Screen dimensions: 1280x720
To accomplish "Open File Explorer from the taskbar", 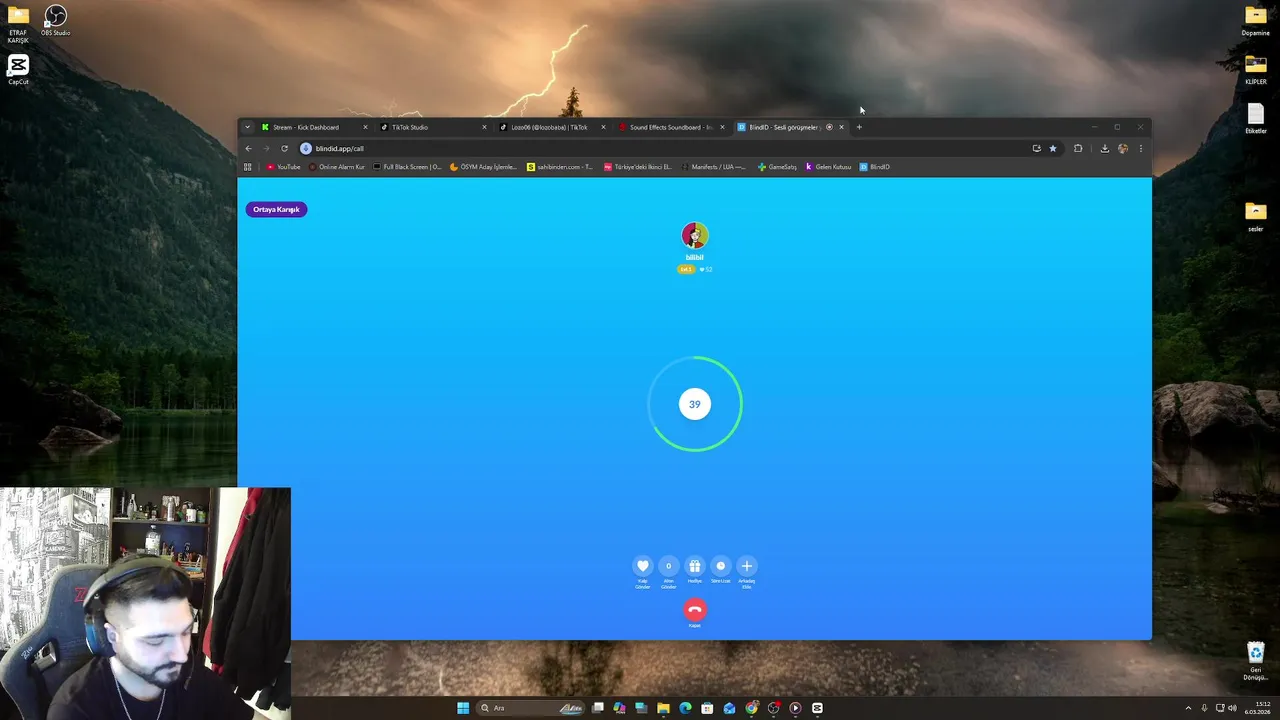I will click(x=663, y=708).
